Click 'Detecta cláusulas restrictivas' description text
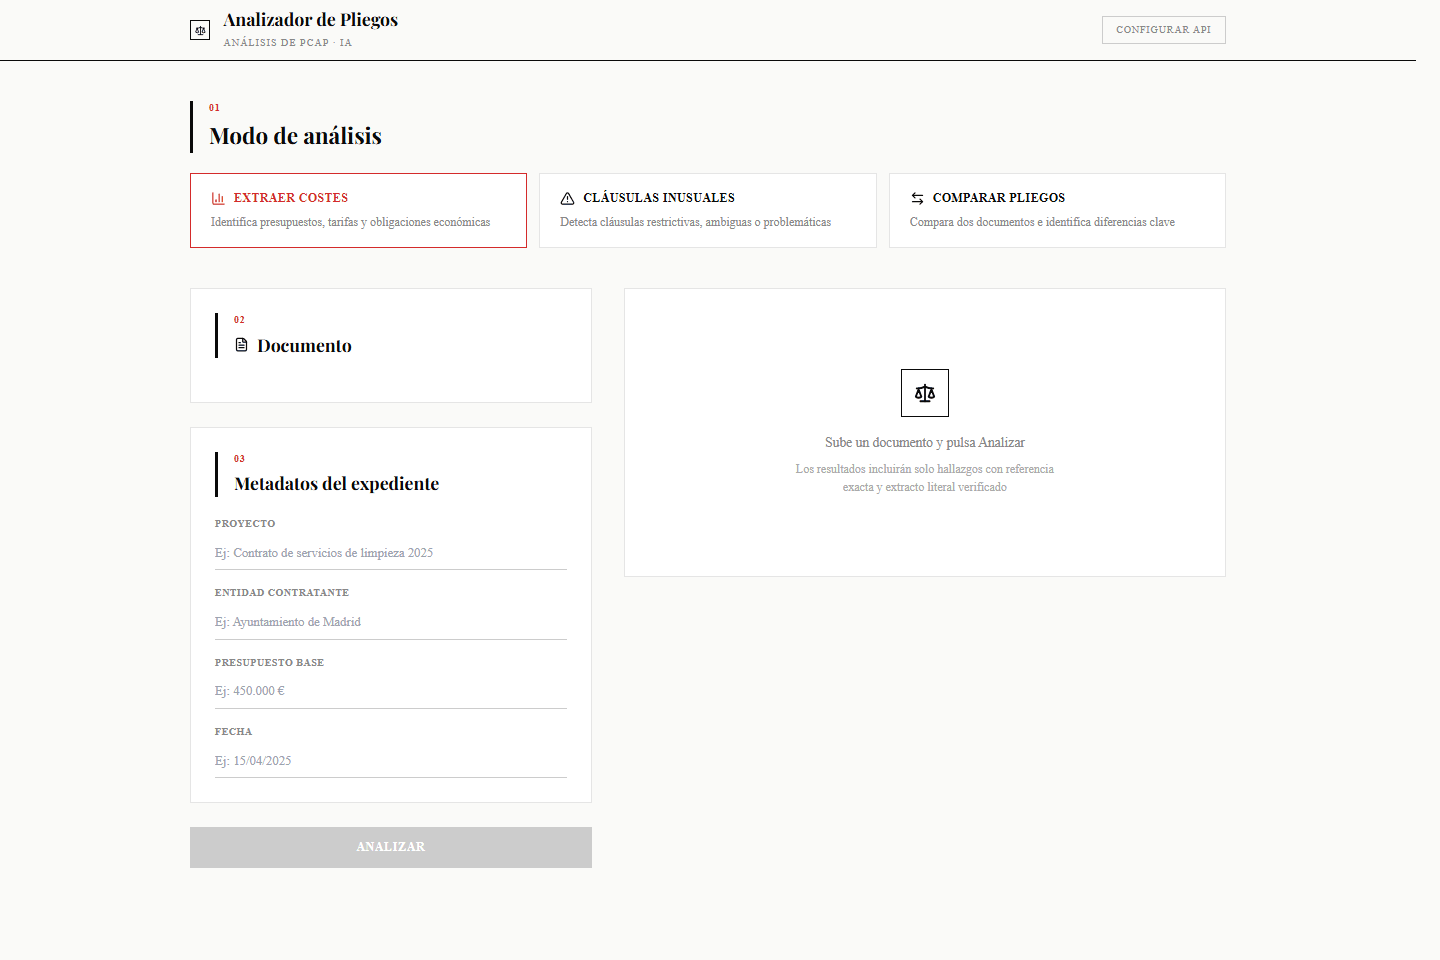 pos(696,222)
